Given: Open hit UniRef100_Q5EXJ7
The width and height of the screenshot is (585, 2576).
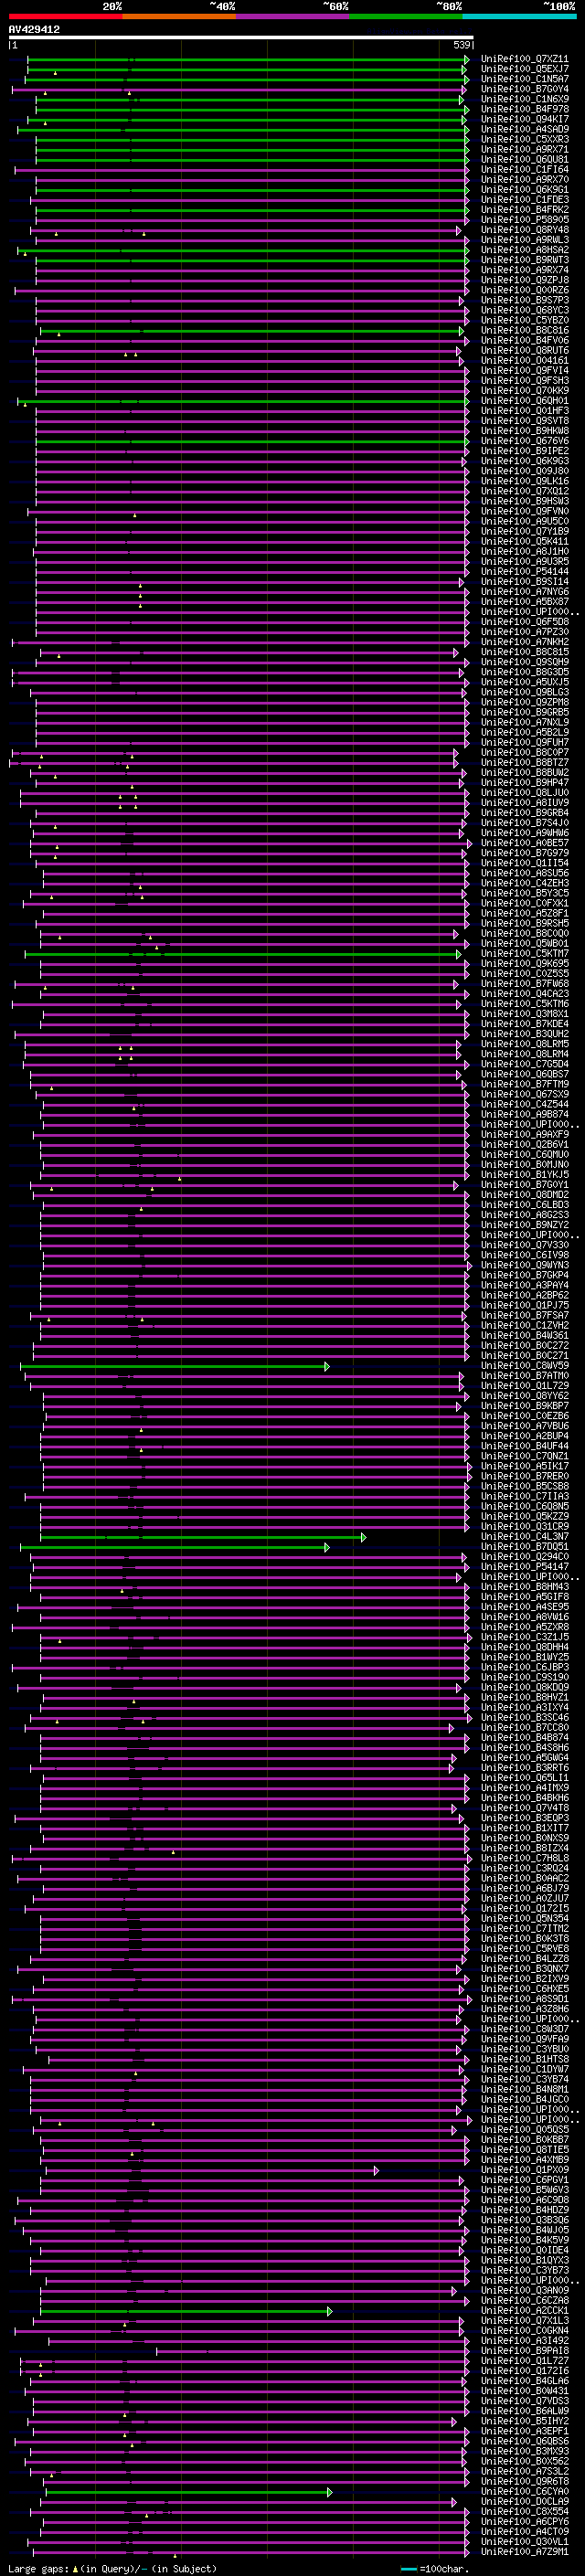Looking at the screenshot, I should pos(525,69).
